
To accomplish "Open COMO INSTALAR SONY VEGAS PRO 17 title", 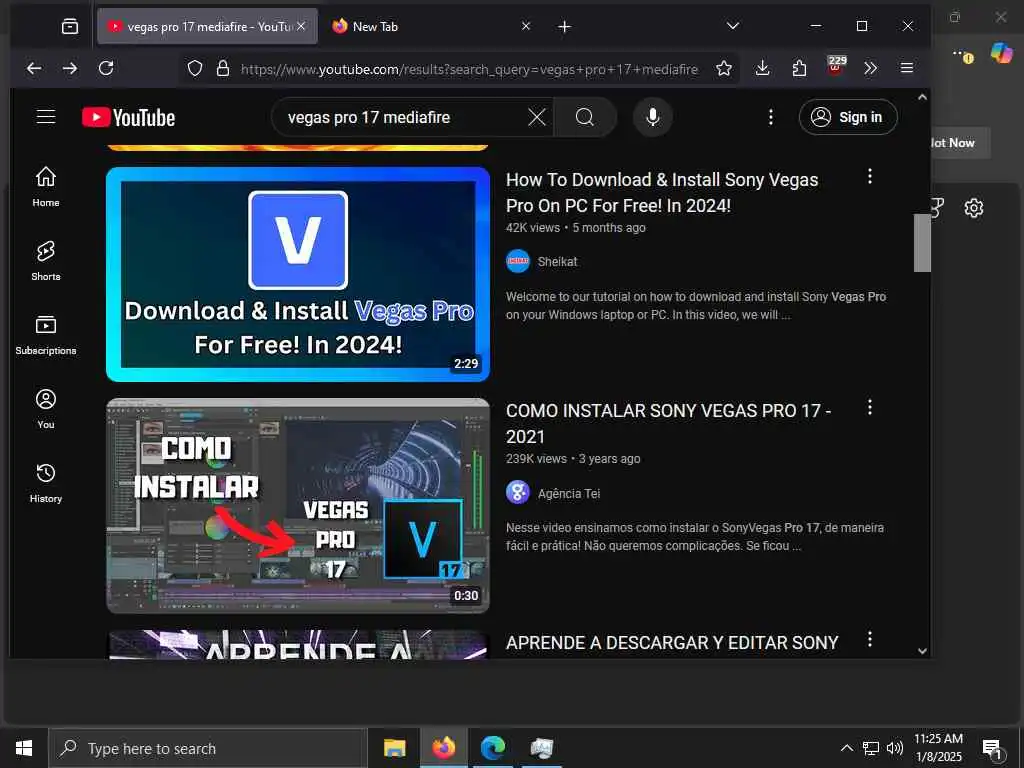I will [668, 424].
